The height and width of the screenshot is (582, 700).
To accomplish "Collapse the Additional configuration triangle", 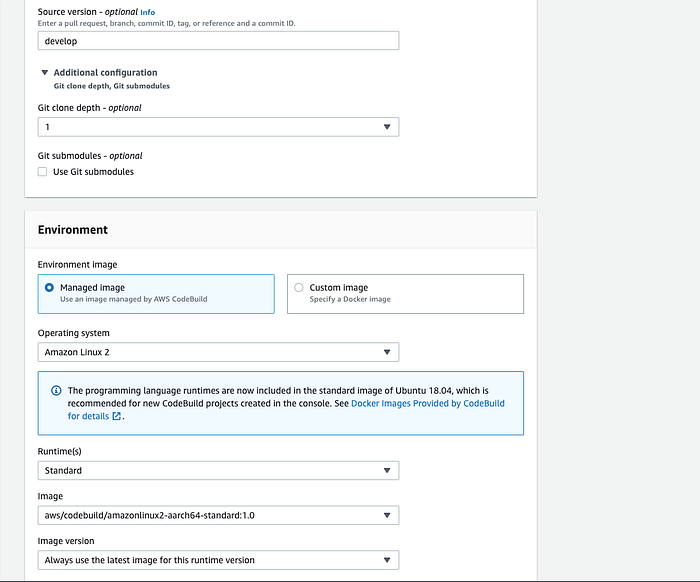I will pos(45,72).
